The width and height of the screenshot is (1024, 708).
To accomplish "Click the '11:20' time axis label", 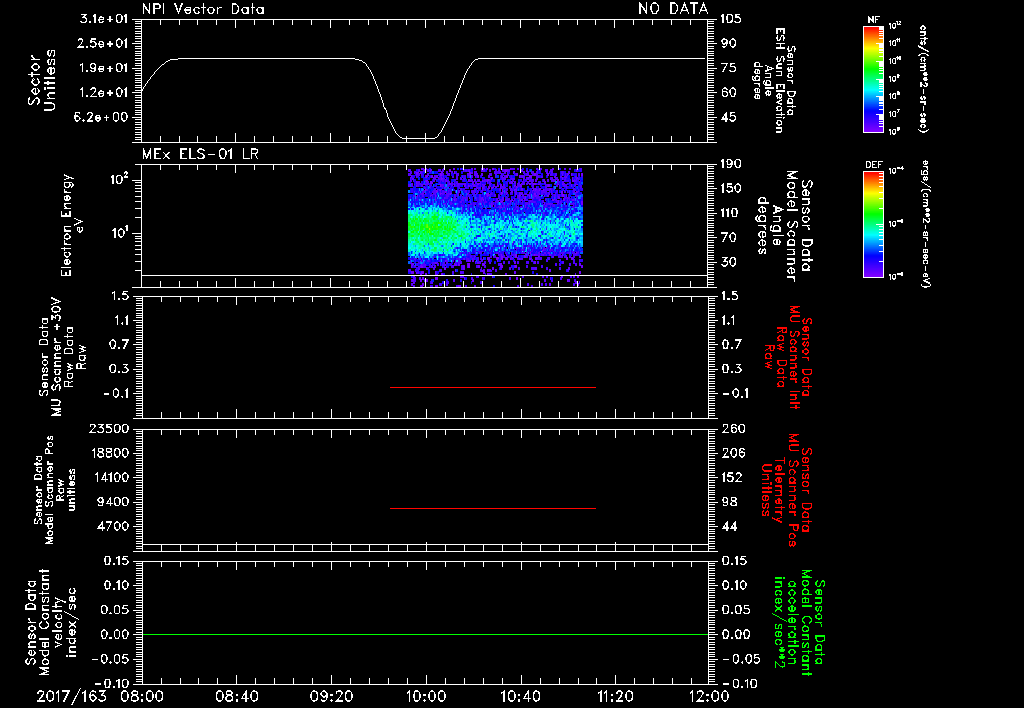I will 615,696.
